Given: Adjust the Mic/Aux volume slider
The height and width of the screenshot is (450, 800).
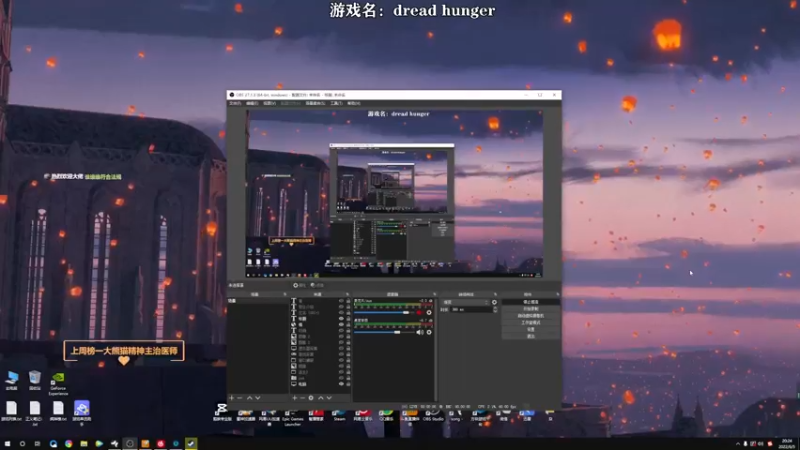Looking at the screenshot, I should click(x=384, y=312).
